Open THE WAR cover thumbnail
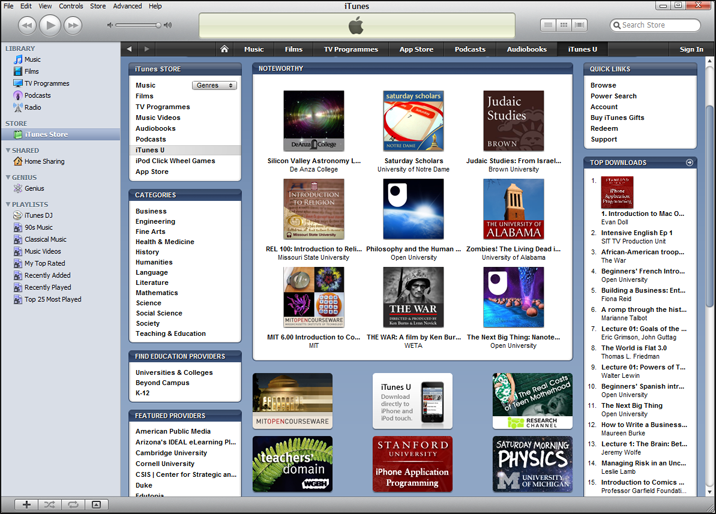The width and height of the screenshot is (716, 514). 413,297
